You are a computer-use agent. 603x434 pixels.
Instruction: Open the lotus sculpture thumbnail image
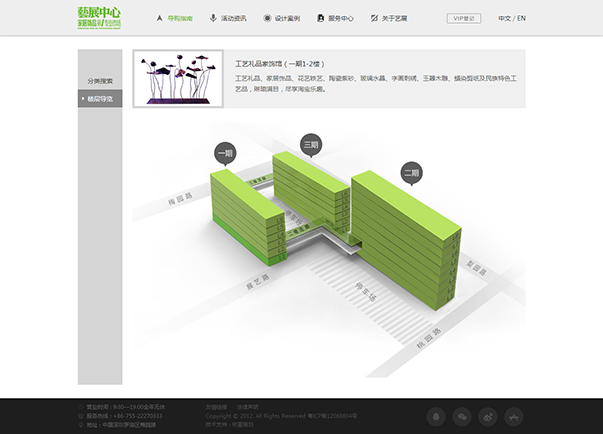coord(178,79)
